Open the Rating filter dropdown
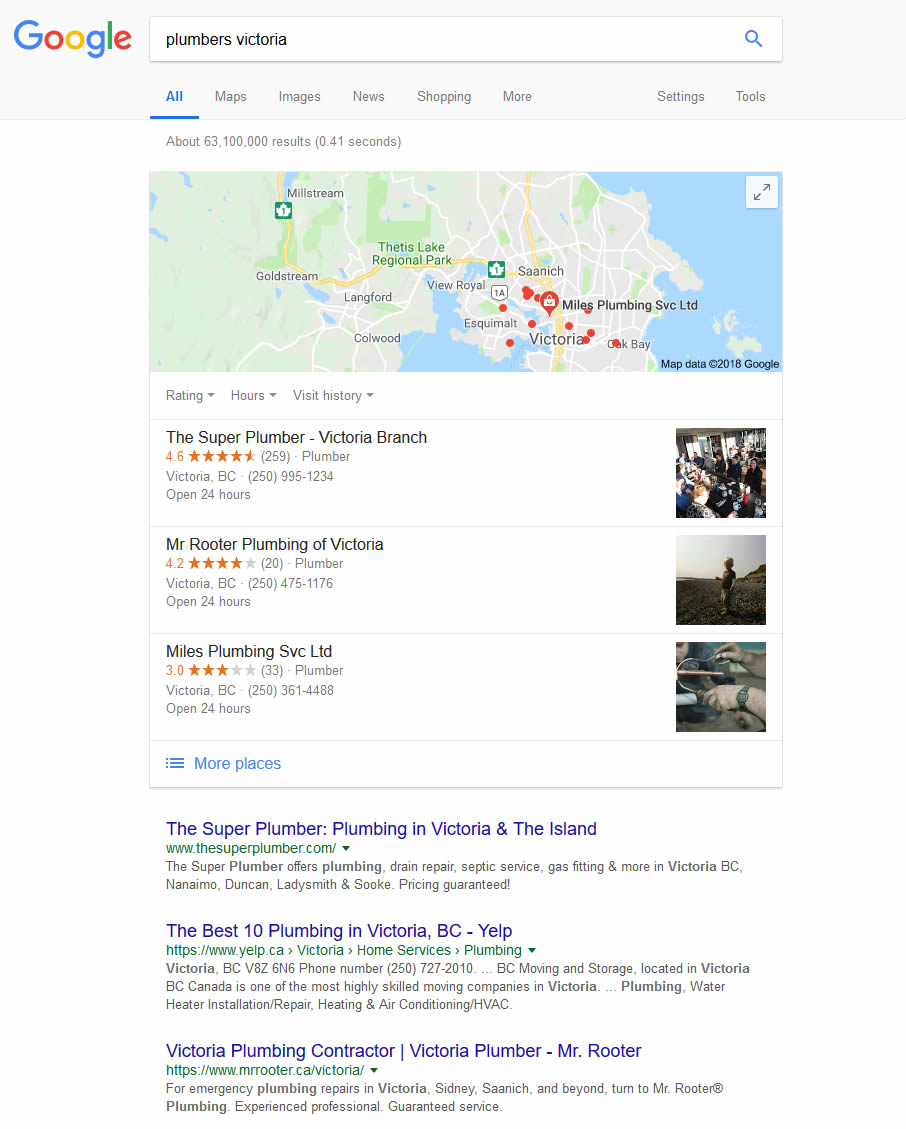The height and width of the screenshot is (1129, 906). [190, 395]
